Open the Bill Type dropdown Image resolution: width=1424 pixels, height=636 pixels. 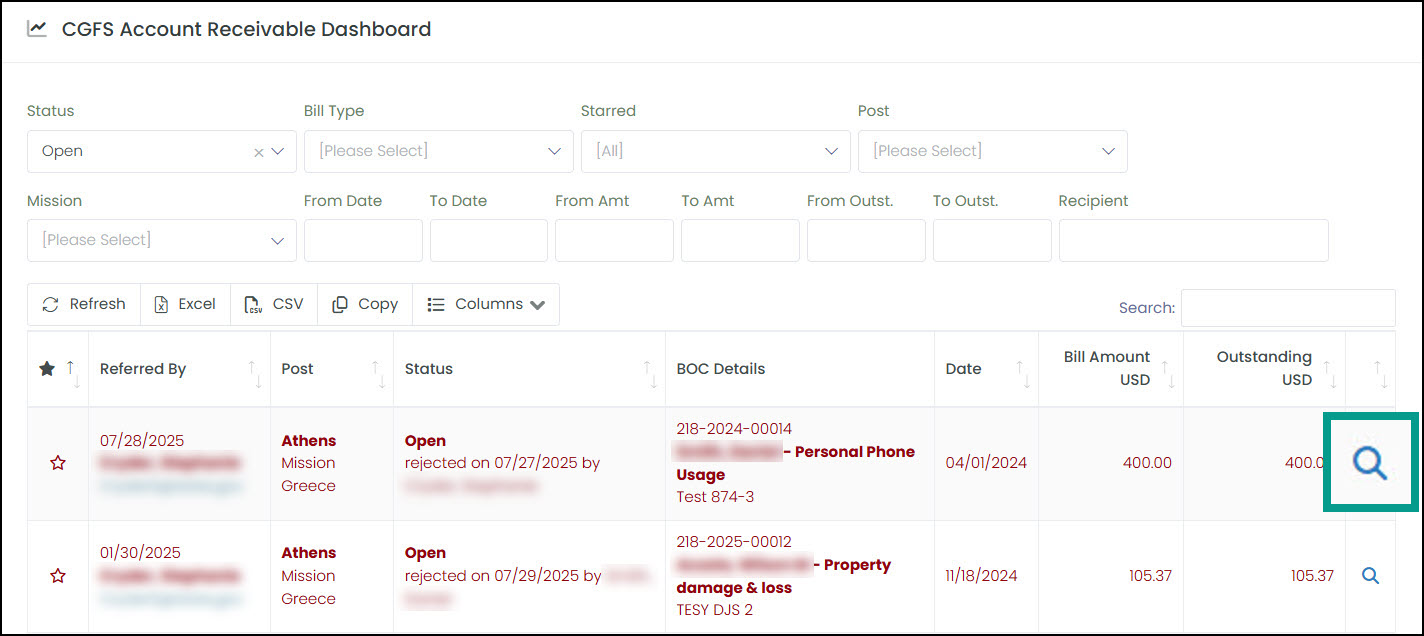point(439,151)
